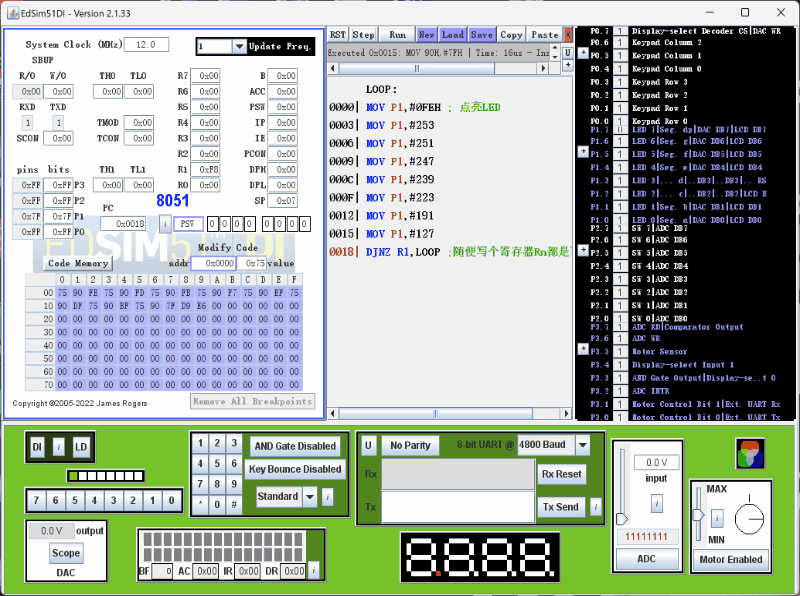Toggle switch 6 in the switch bank
The height and width of the screenshot is (596, 800).
coord(56,501)
